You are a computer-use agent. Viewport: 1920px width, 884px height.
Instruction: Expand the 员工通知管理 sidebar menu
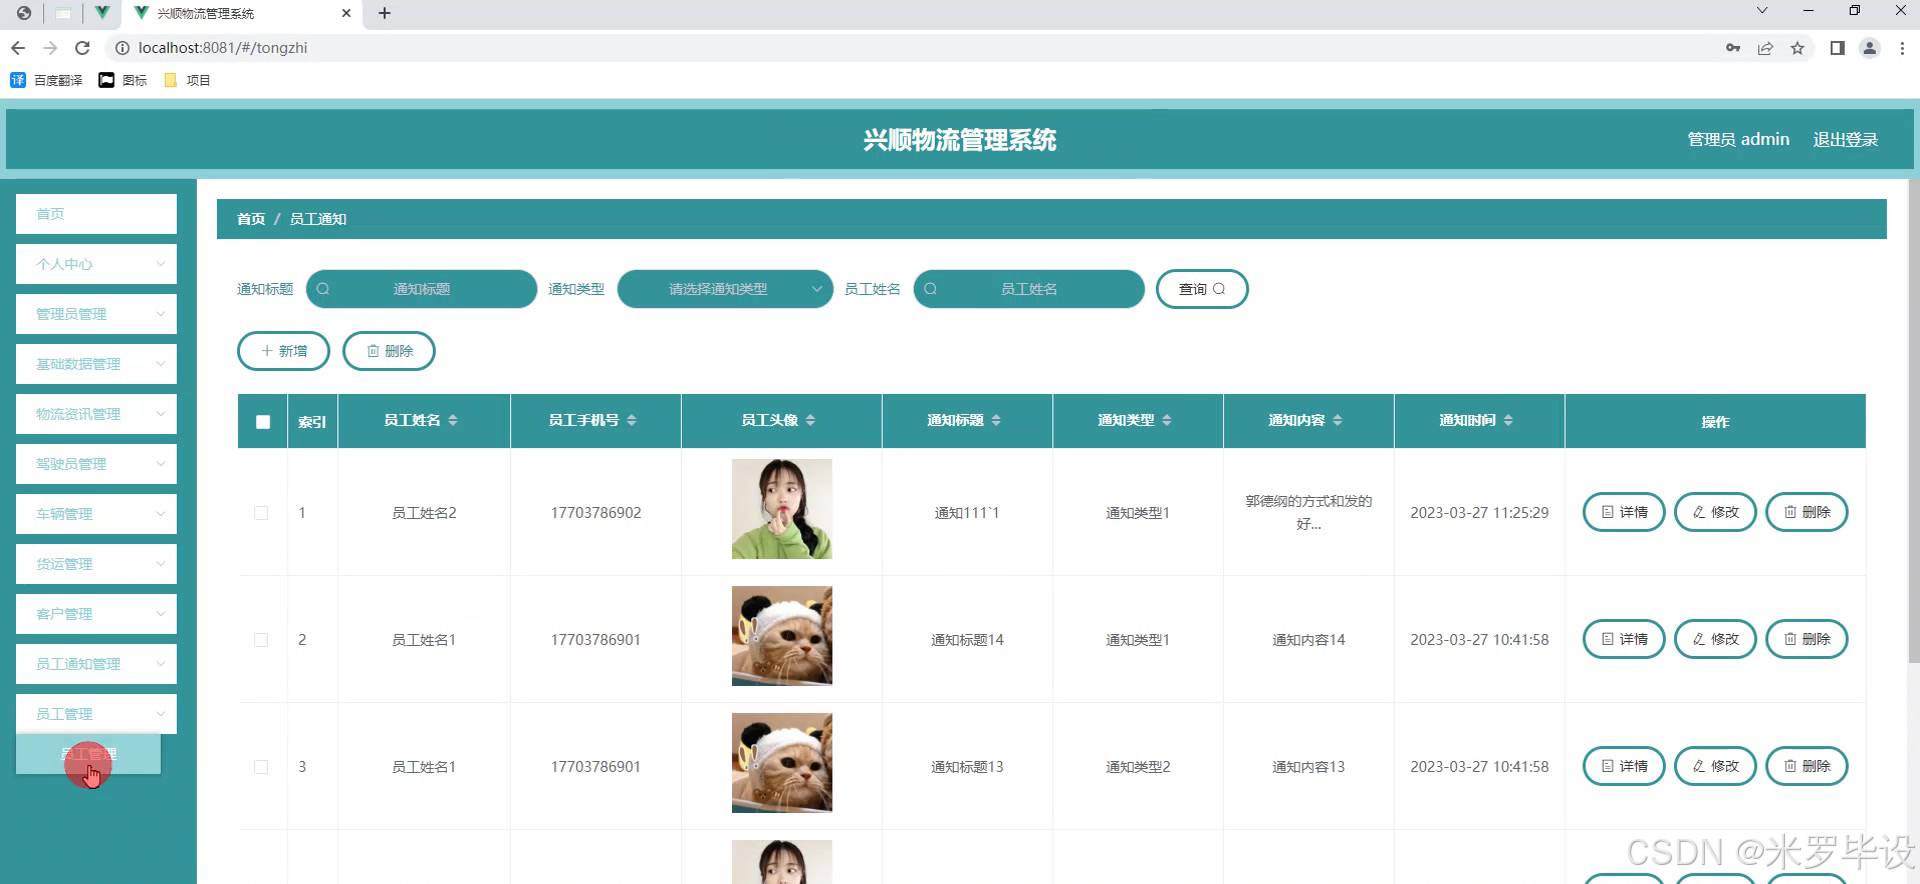(x=96, y=664)
